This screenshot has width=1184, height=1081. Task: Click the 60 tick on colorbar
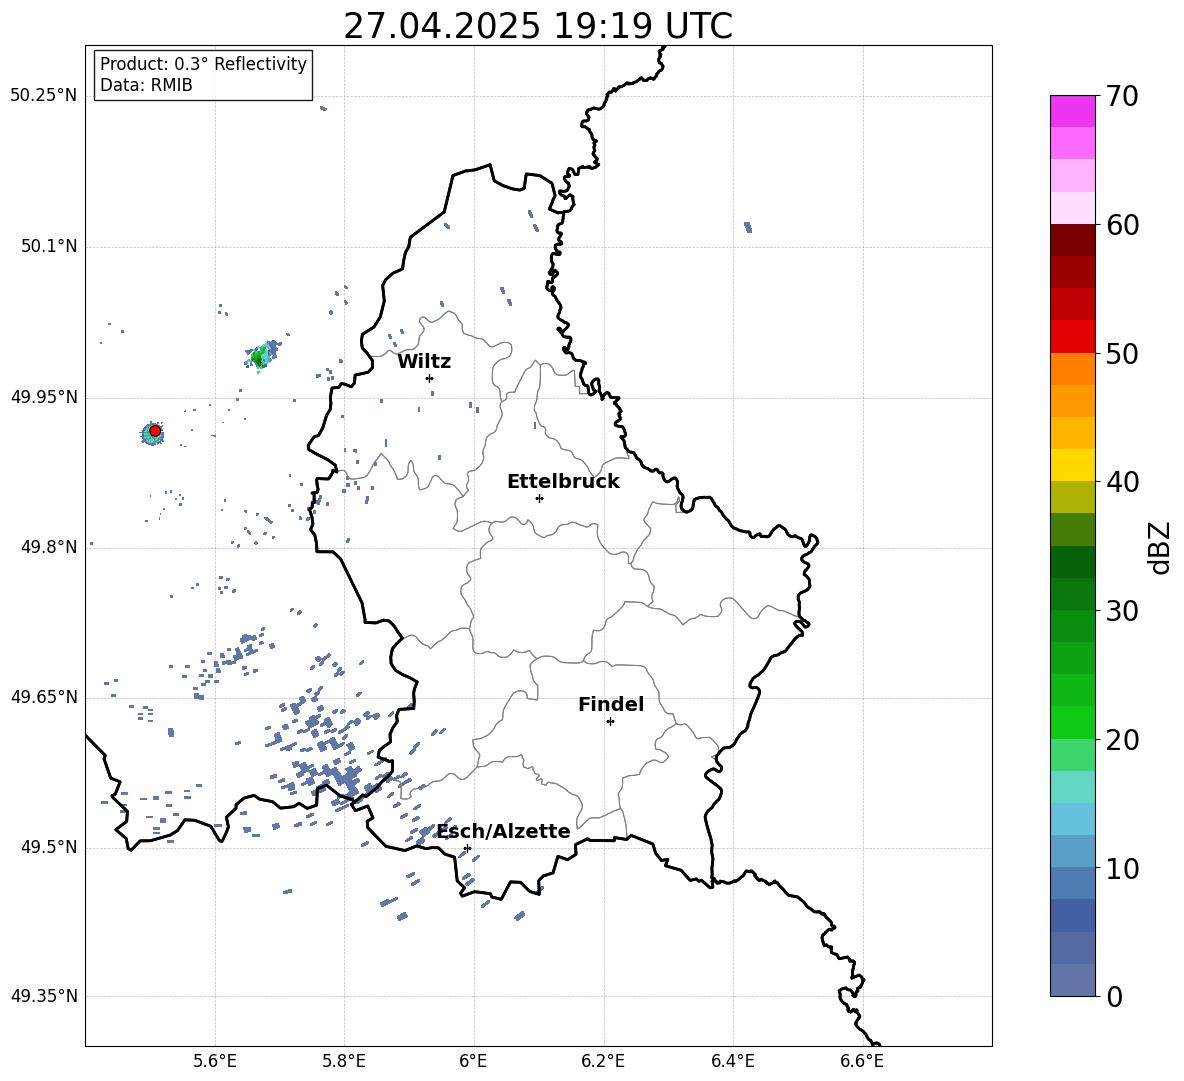click(x=1122, y=225)
